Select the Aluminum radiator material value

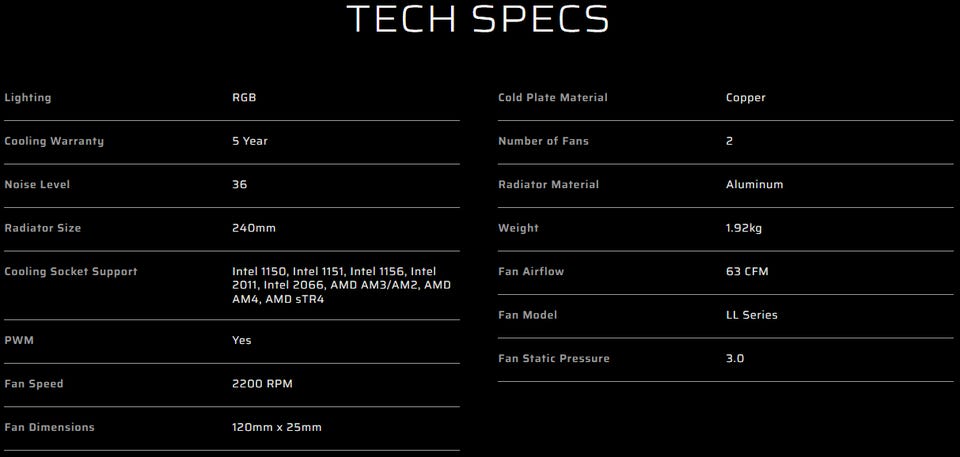click(755, 185)
